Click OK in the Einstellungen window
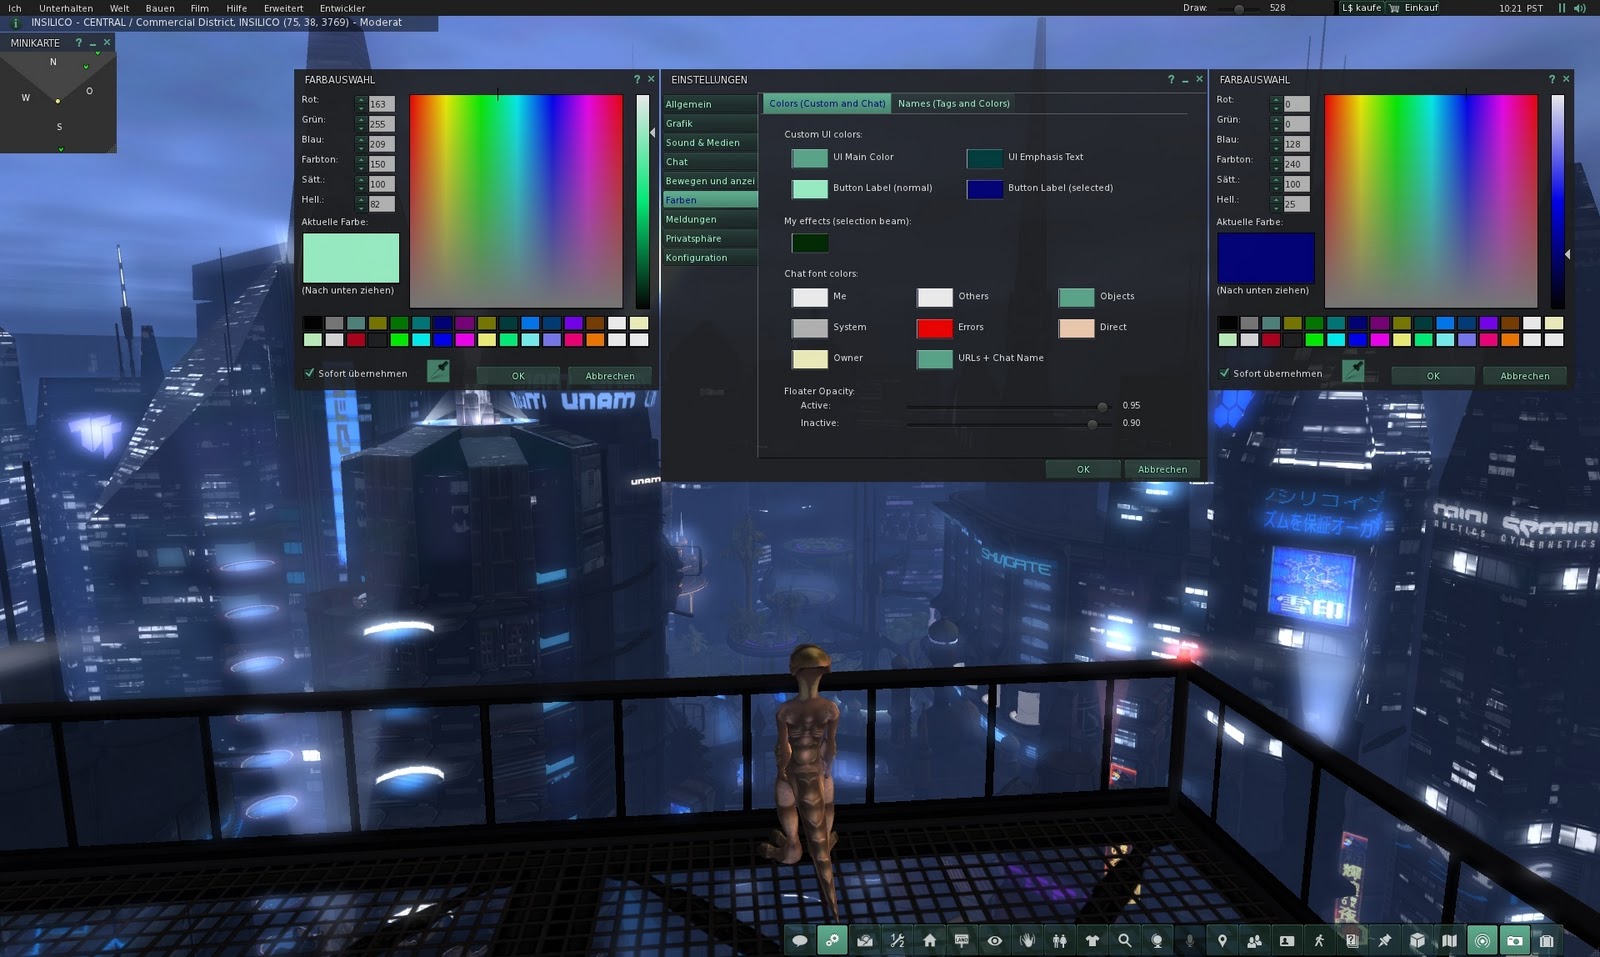 [1081, 468]
